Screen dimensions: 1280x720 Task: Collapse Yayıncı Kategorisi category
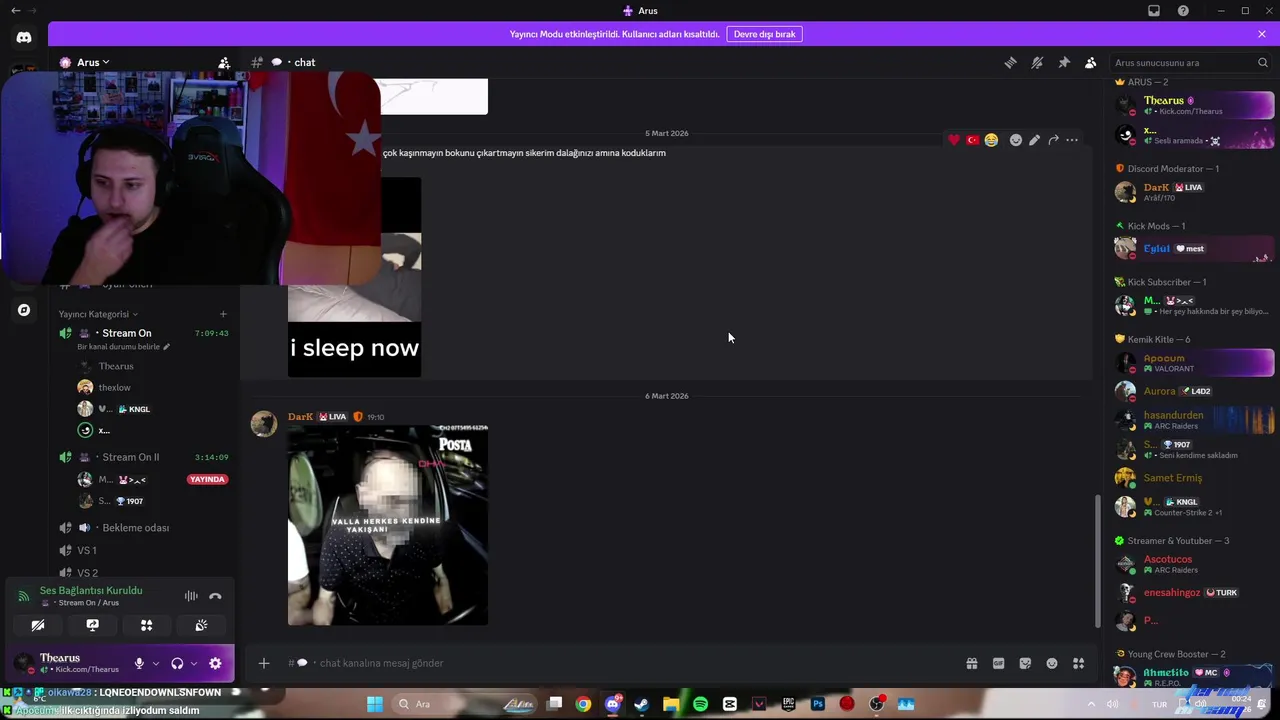(98, 314)
